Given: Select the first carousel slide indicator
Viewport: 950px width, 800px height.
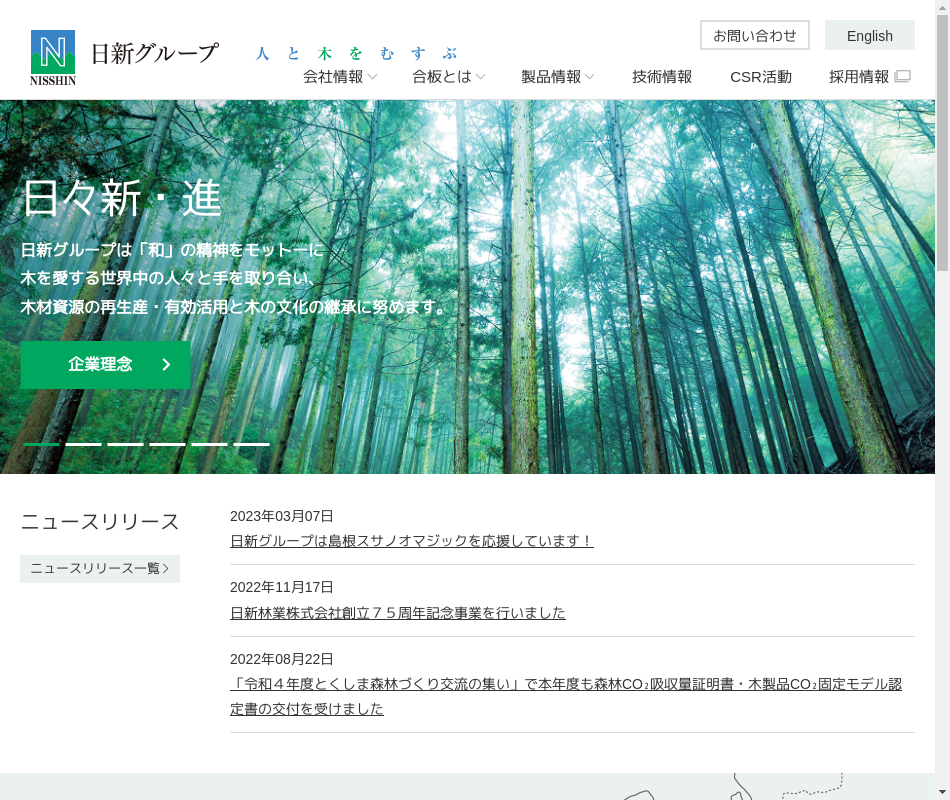Looking at the screenshot, I should pos(42,443).
